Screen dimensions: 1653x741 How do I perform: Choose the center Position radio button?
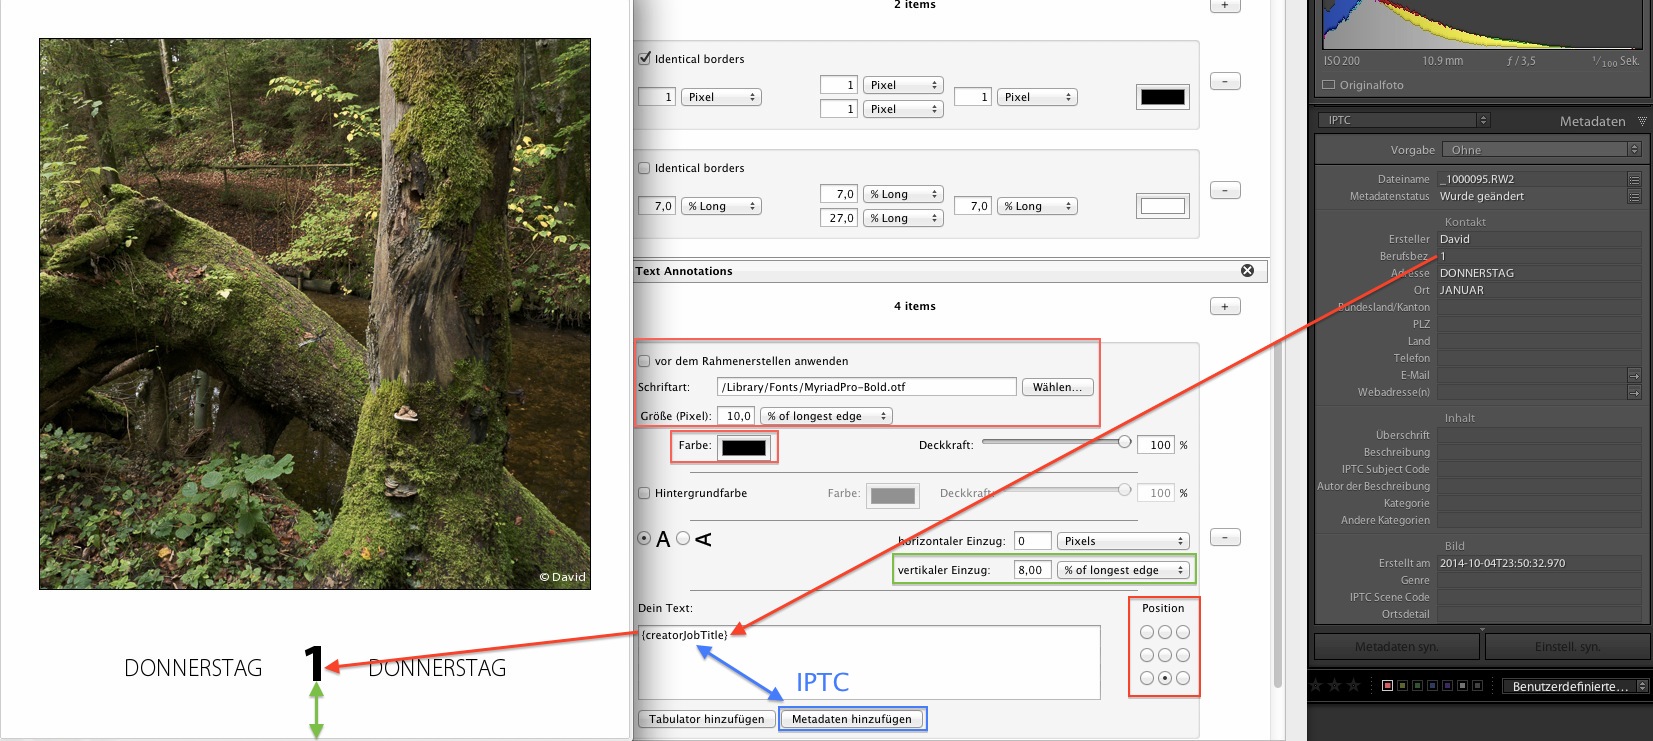click(1165, 655)
